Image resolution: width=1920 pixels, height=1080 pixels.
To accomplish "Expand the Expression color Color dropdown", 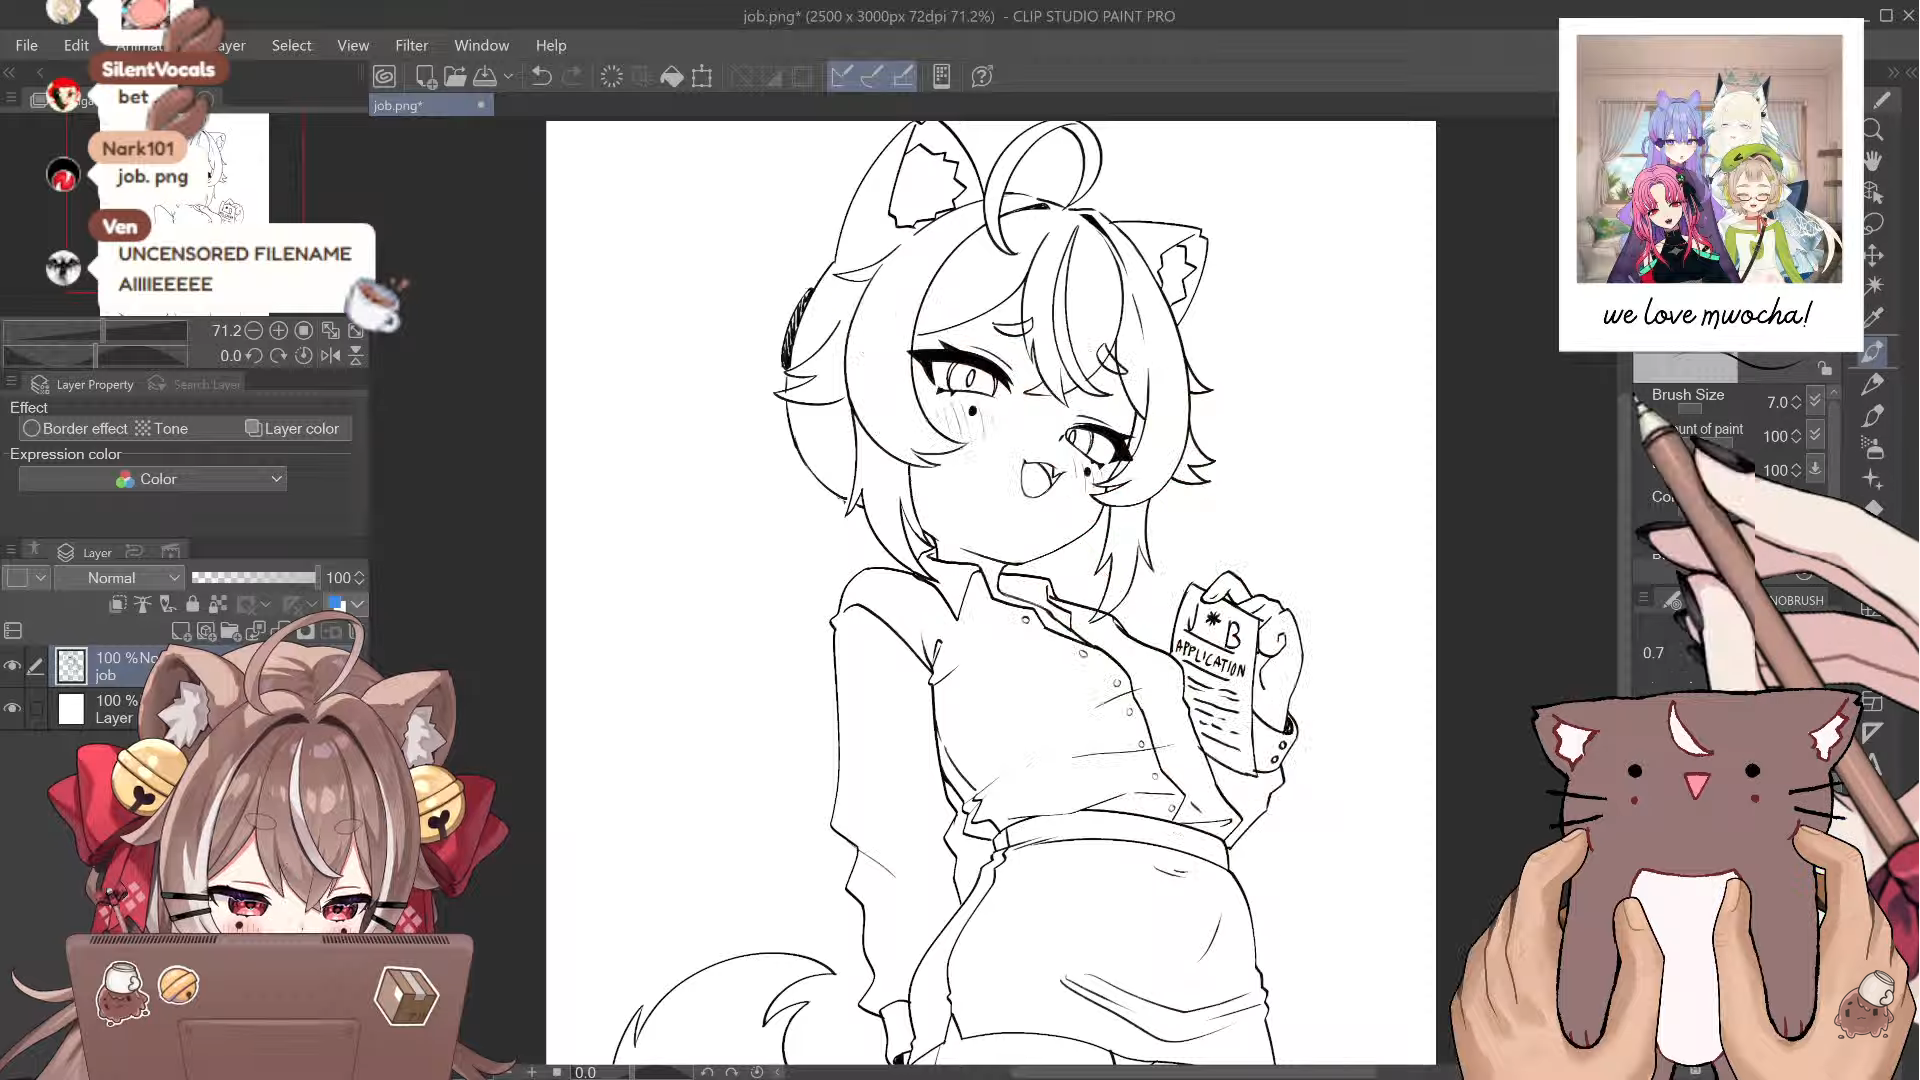I will coord(152,480).
